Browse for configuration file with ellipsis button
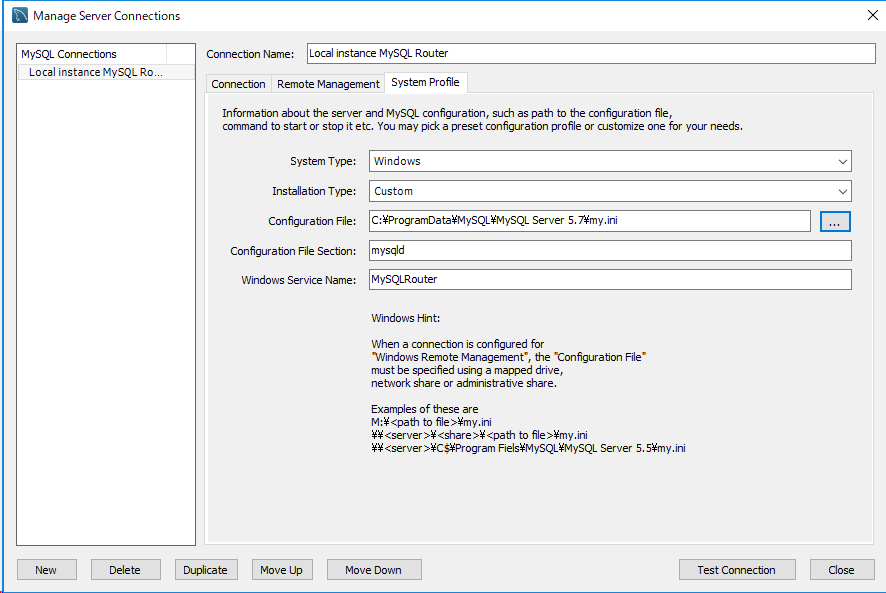This screenshot has width=886, height=593. [x=835, y=222]
